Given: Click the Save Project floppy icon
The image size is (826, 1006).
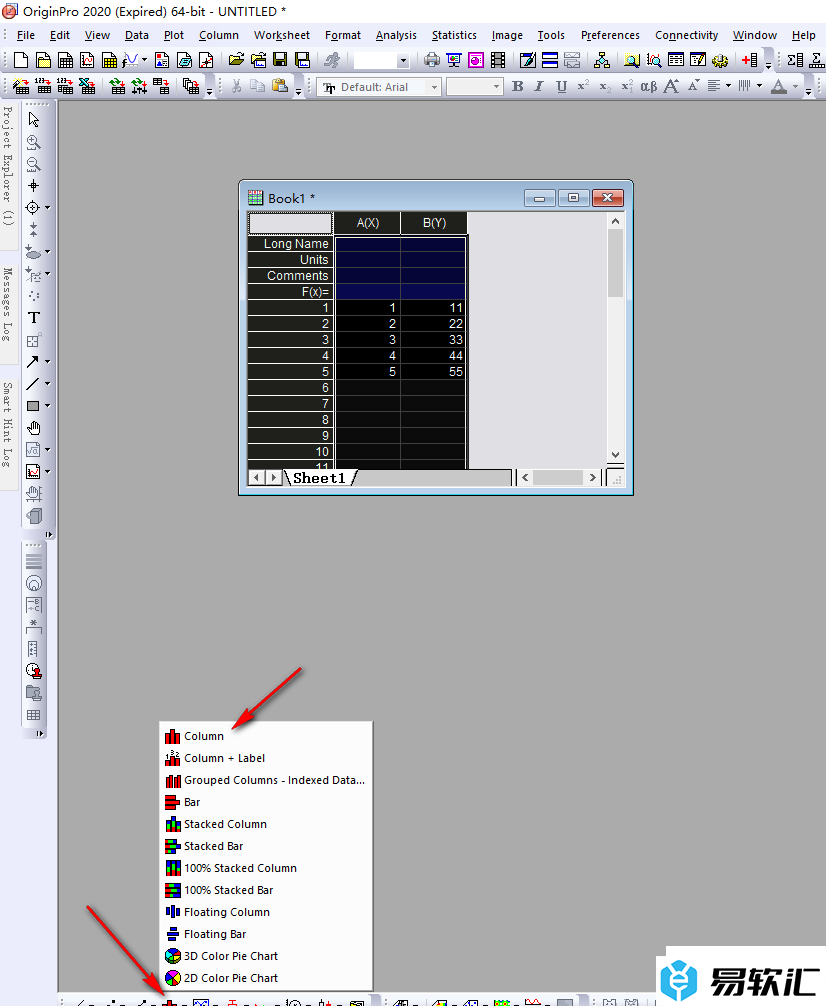Looking at the screenshot, I should (x=280, y=60).
